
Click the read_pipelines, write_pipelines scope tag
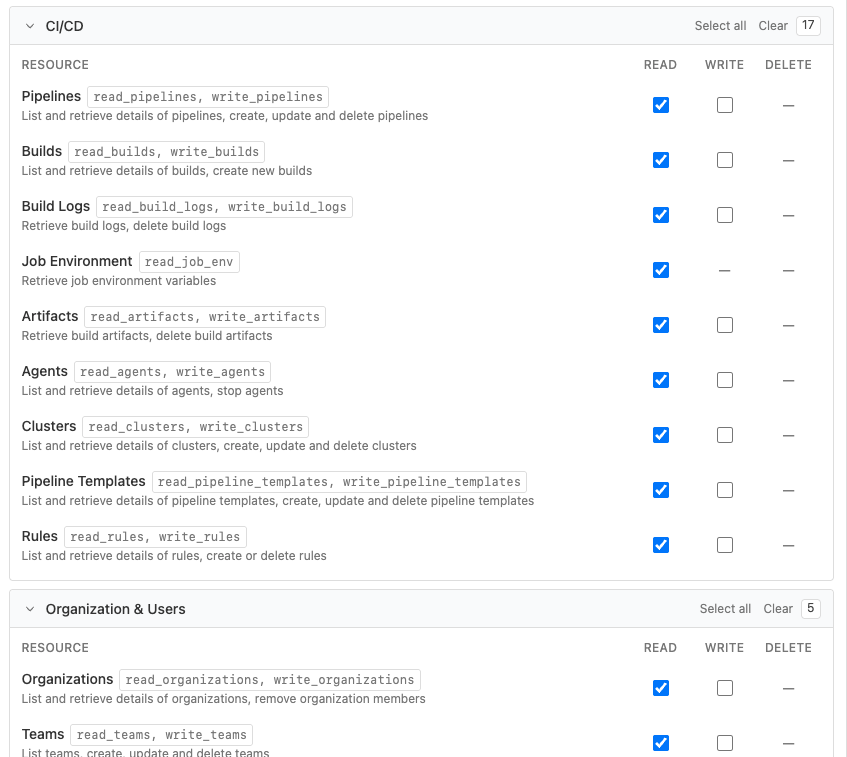pyautogui.click(x=208, y=97)
